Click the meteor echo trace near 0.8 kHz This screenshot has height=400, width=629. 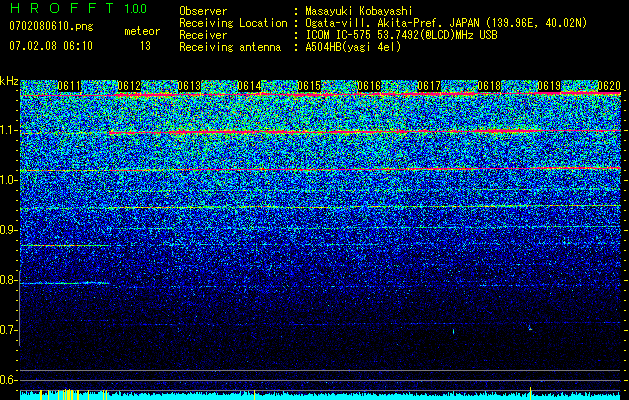pyautogui.click(x=65, y=283)
